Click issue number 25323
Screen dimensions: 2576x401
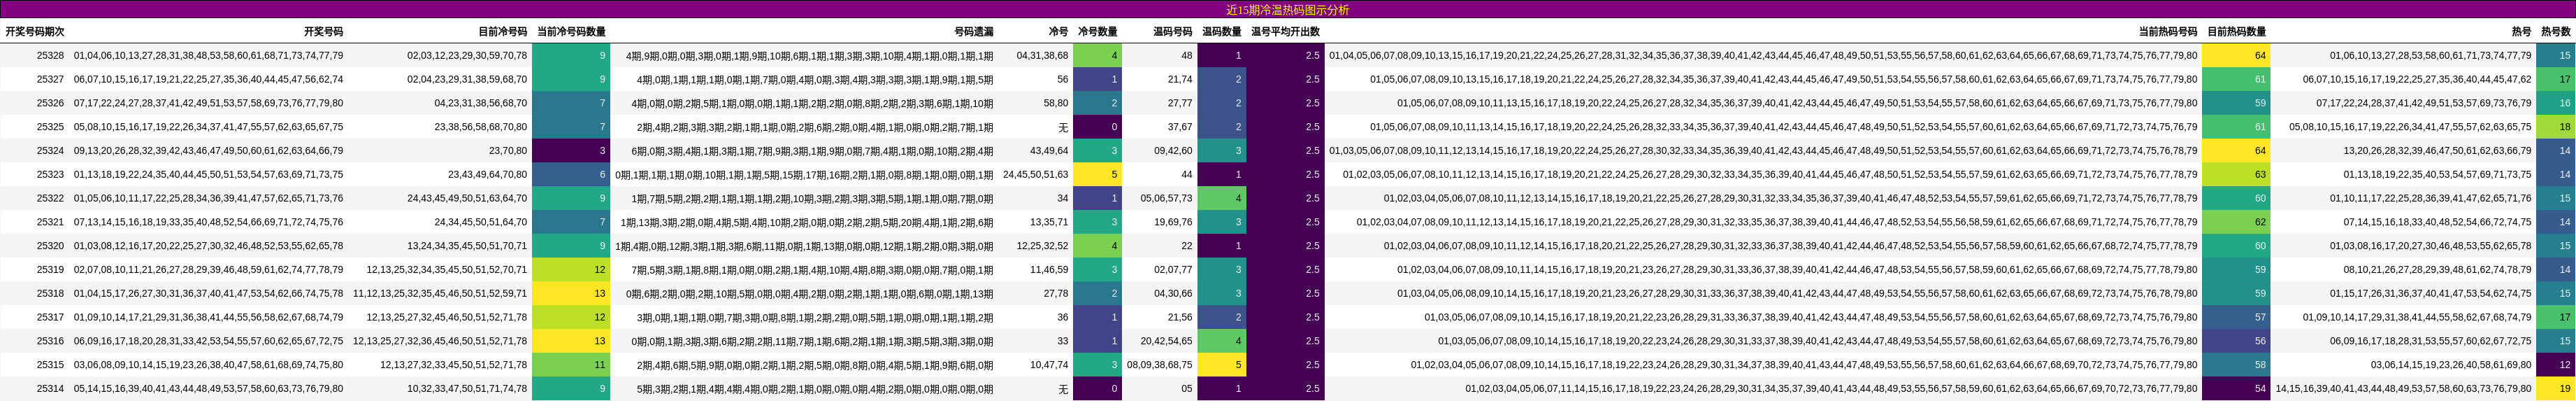click(x=50, y=174)
